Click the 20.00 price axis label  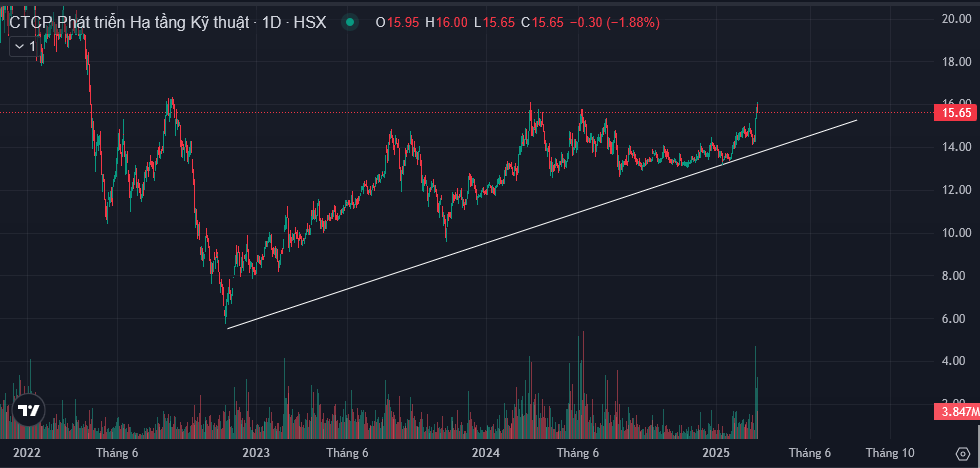[x=956, y=19]
